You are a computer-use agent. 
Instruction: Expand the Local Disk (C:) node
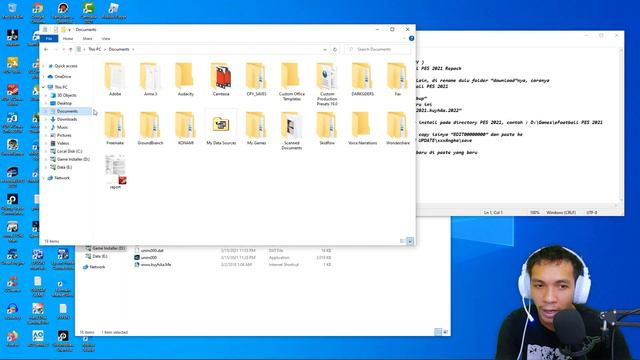46,151
